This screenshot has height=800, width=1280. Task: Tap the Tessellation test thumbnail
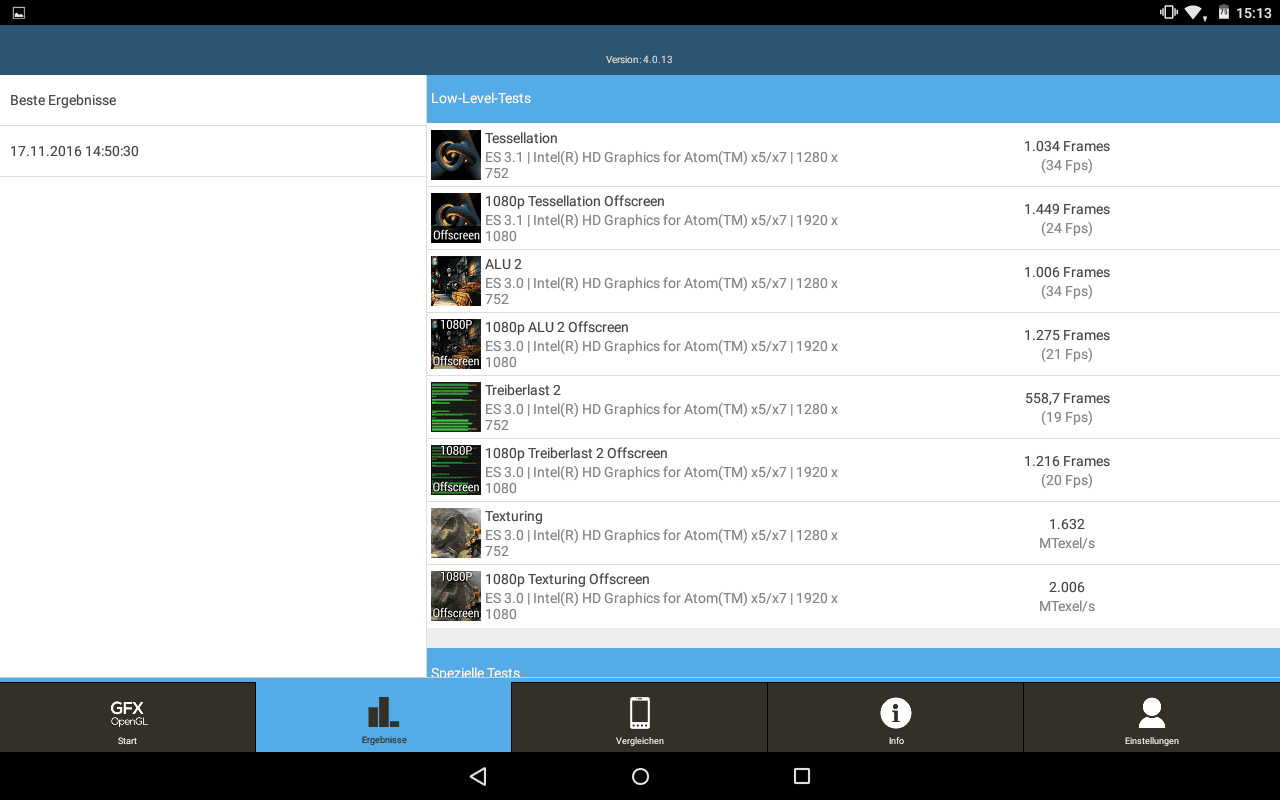[x=456, y=155]
